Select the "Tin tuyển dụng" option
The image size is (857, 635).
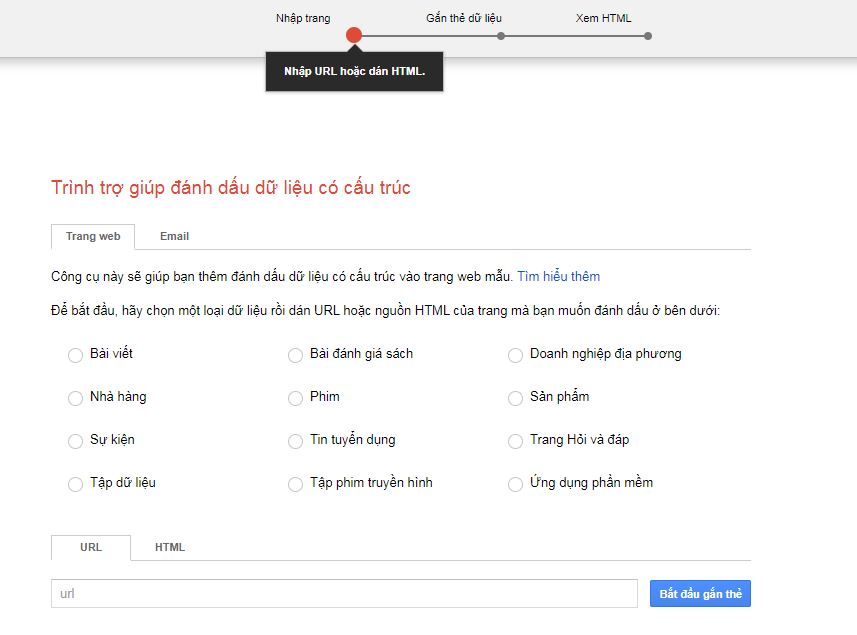coord(295,441)
